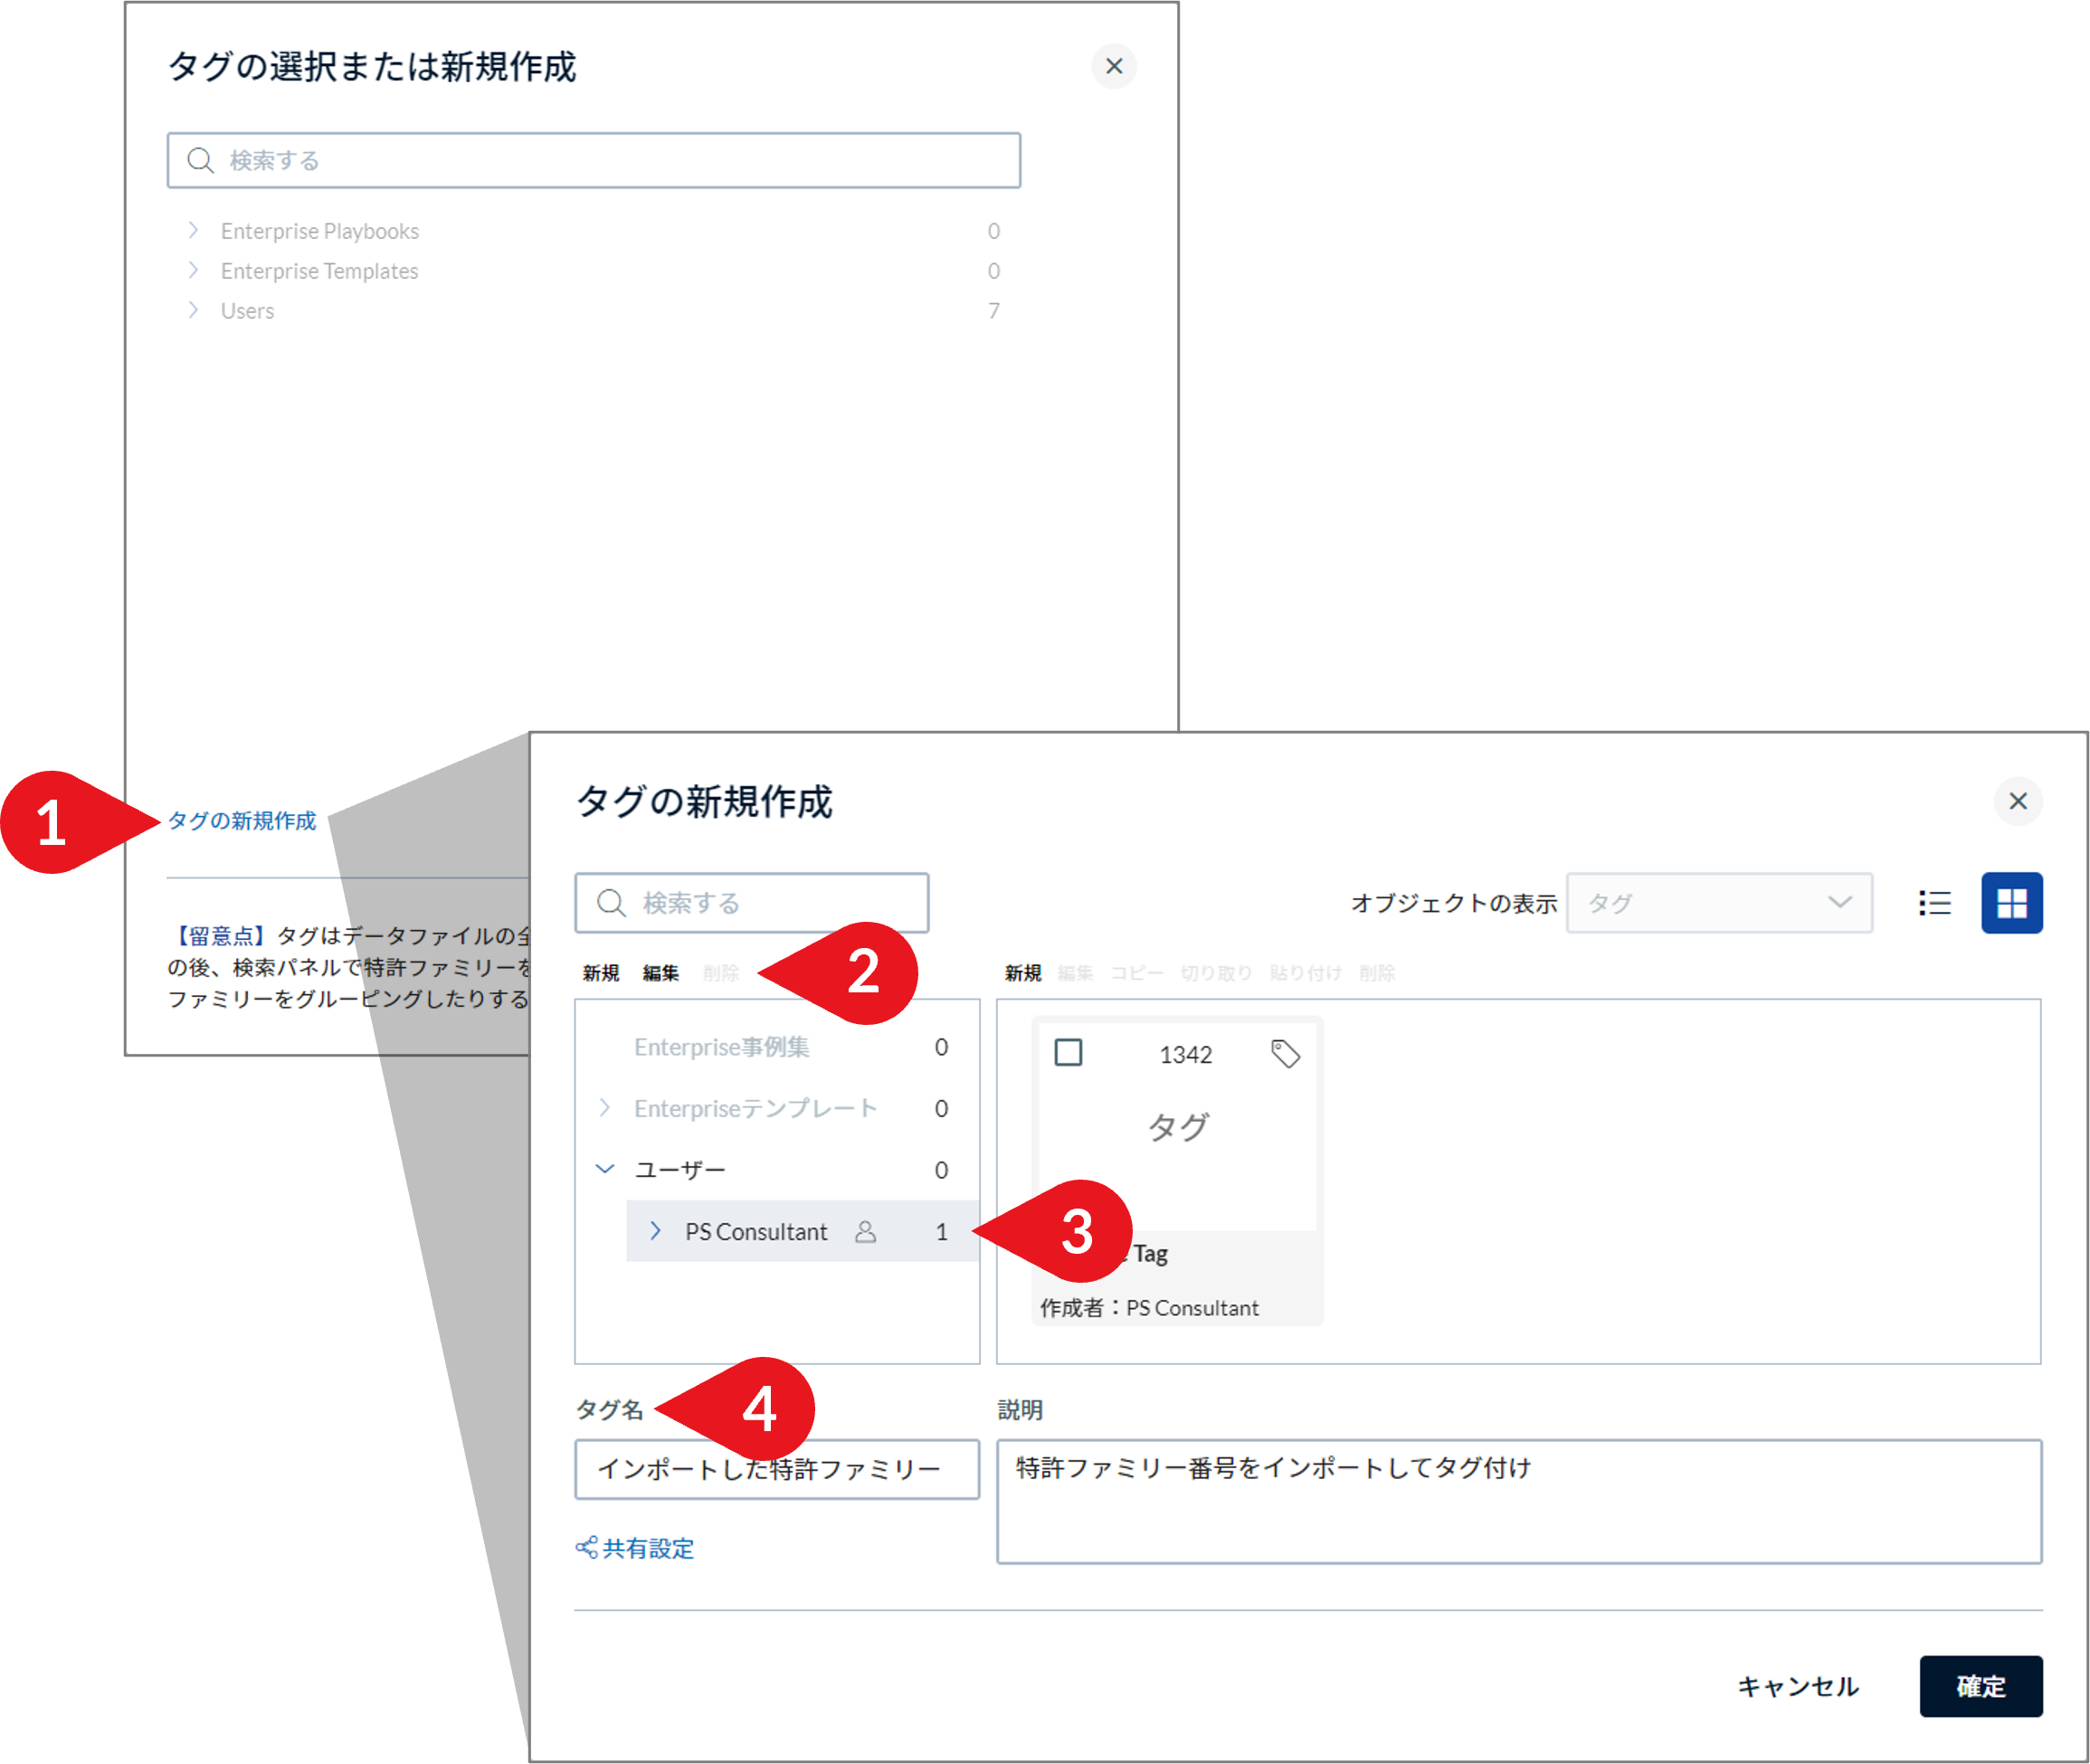This screenshot has height=1764, width=2090.
Task: Collapse the ユーザー tree node
Action: [605, 1168]
